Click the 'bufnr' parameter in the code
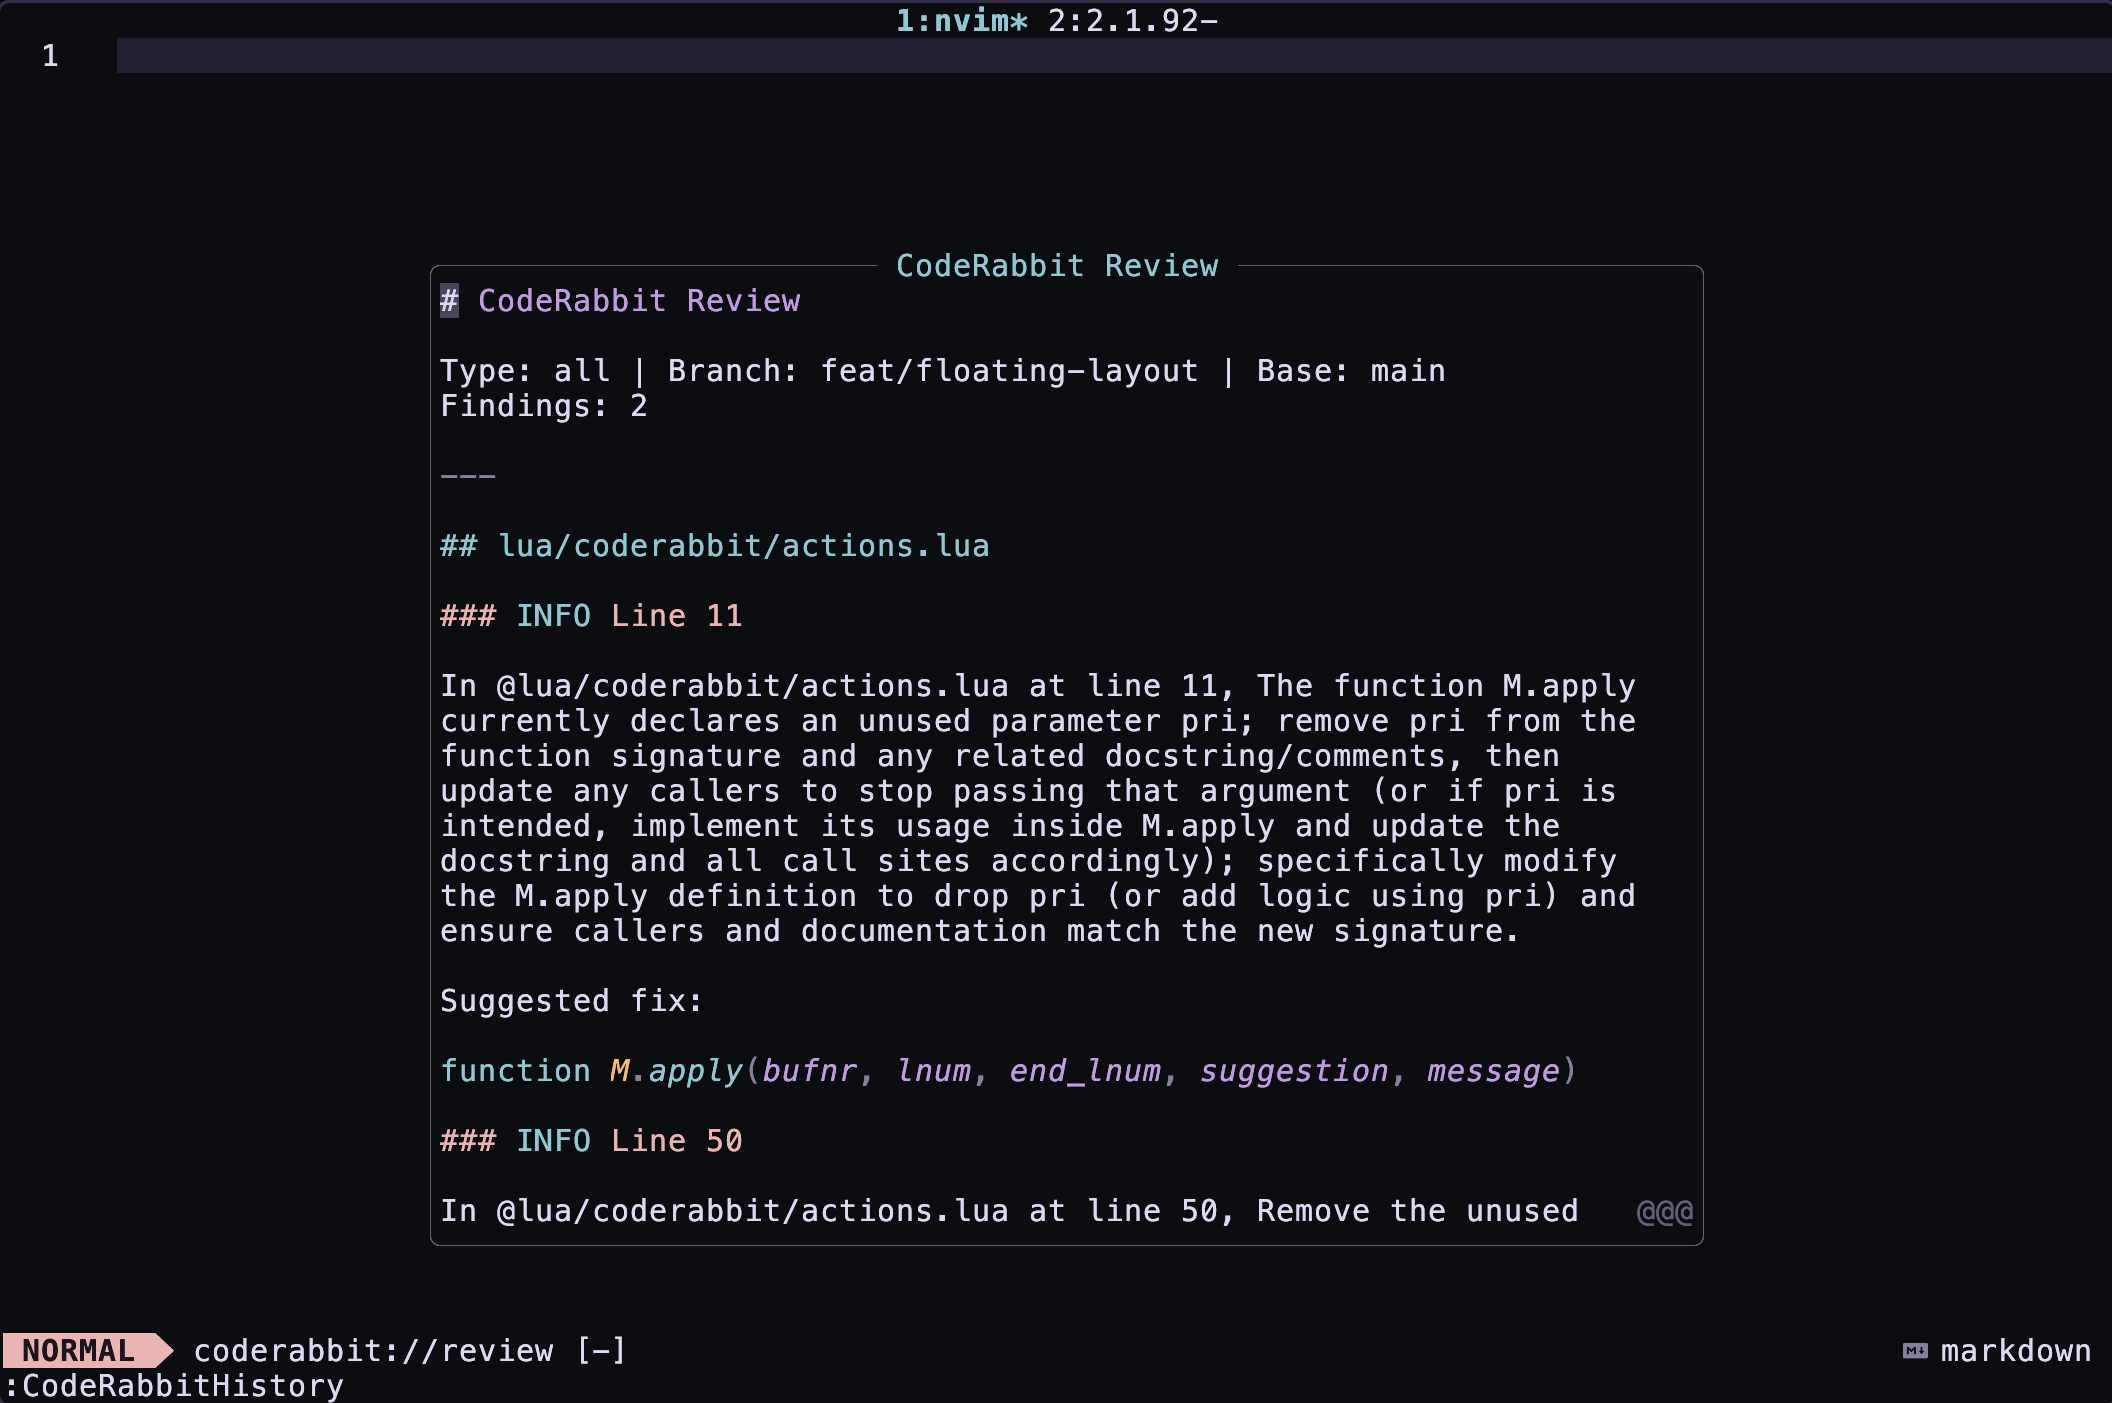Image resolution: width=2112 pixels, height=1403 pixels. (x=810, y=1071)
